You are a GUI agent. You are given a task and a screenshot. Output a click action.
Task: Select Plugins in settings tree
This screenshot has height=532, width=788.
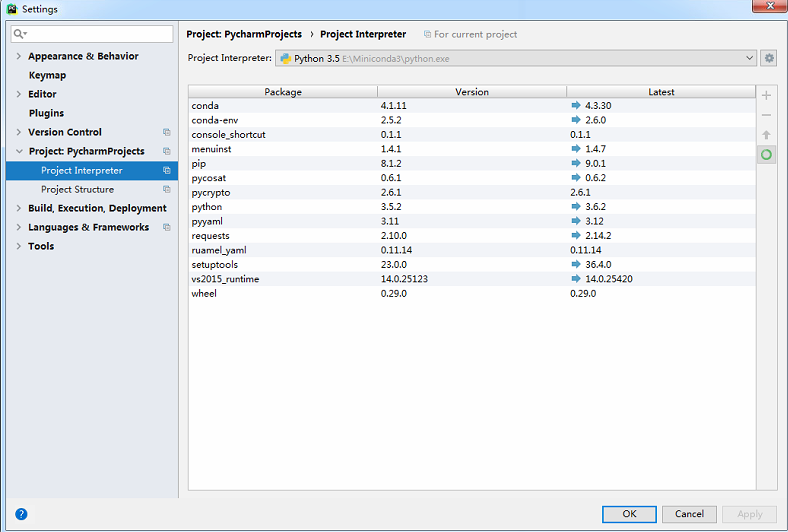tap(46, 113)
